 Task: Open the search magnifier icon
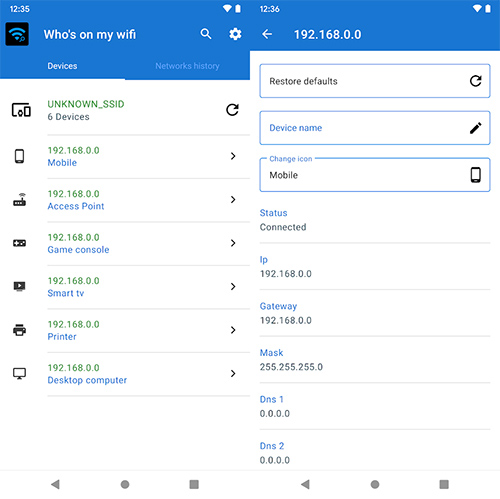[206, 34]
